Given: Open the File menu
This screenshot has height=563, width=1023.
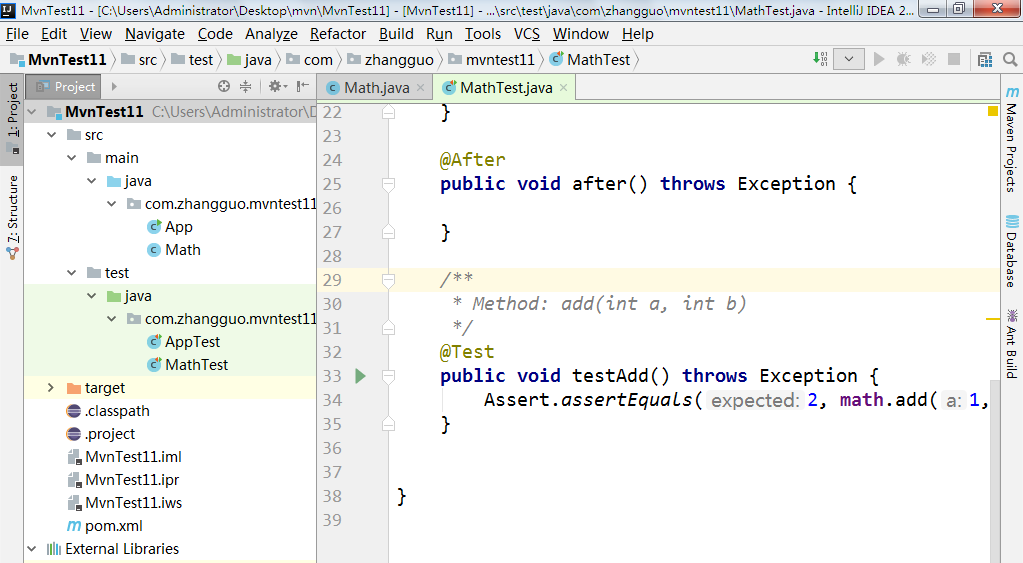Looking at the screenshot, I should click(17, 34).
